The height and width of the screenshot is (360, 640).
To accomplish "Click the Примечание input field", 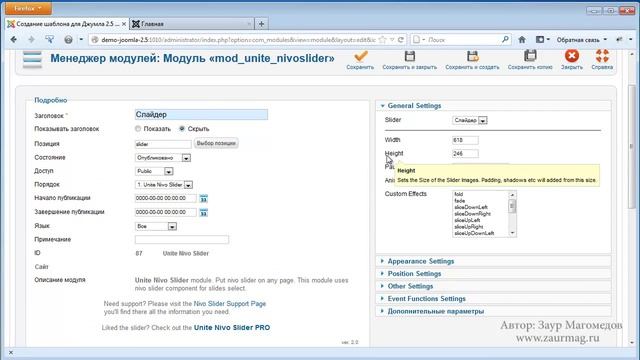I will coord(182,240).
